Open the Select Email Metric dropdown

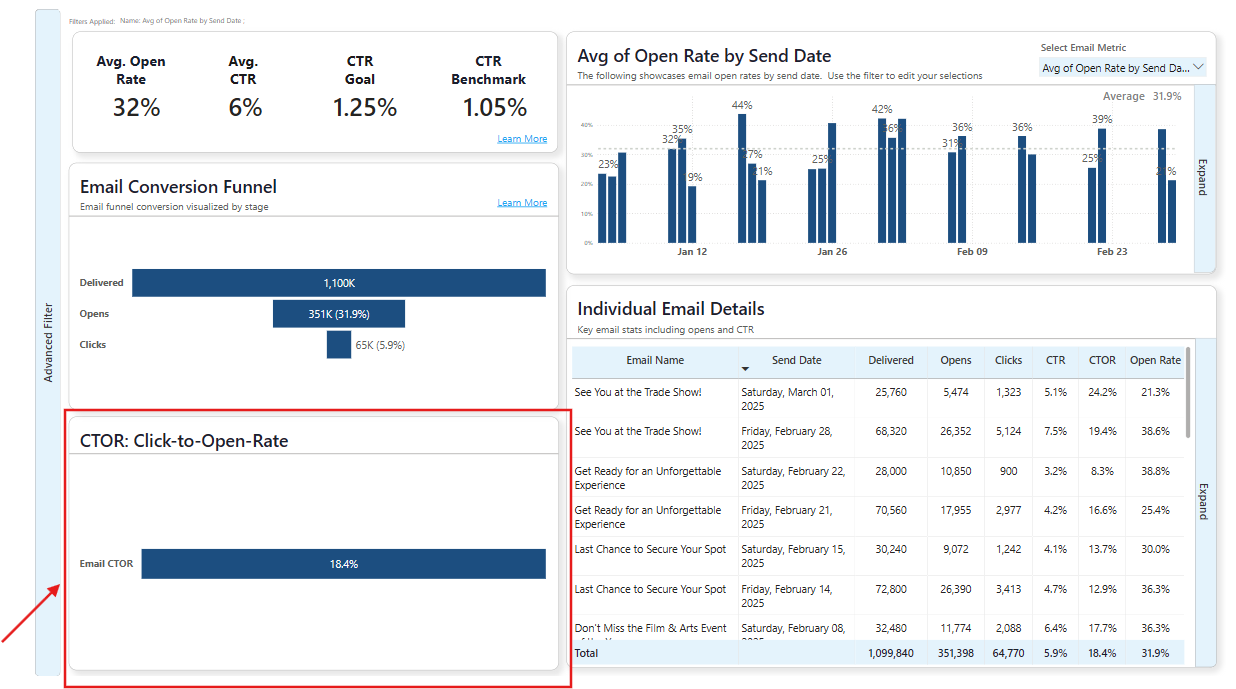point(1123,68)
